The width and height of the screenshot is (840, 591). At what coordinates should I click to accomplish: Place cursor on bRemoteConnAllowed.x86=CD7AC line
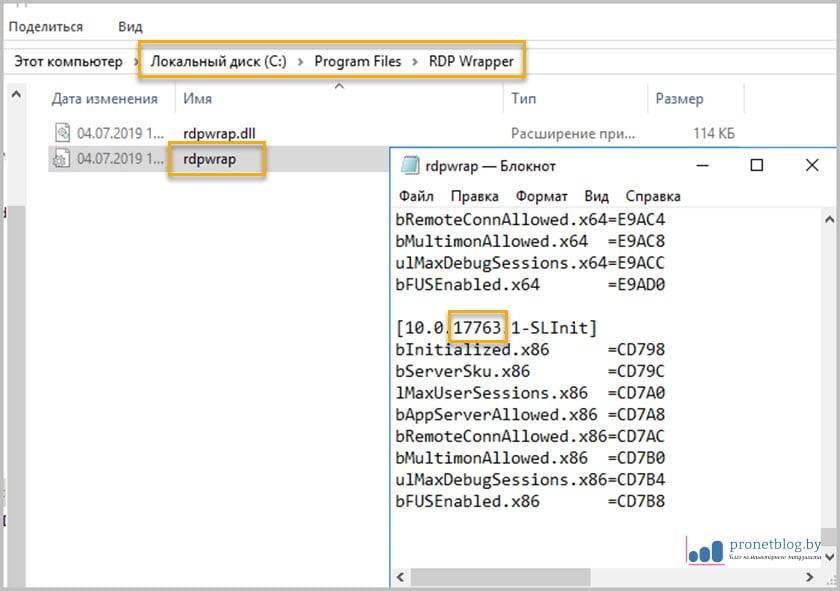click(x=530, y=436)
